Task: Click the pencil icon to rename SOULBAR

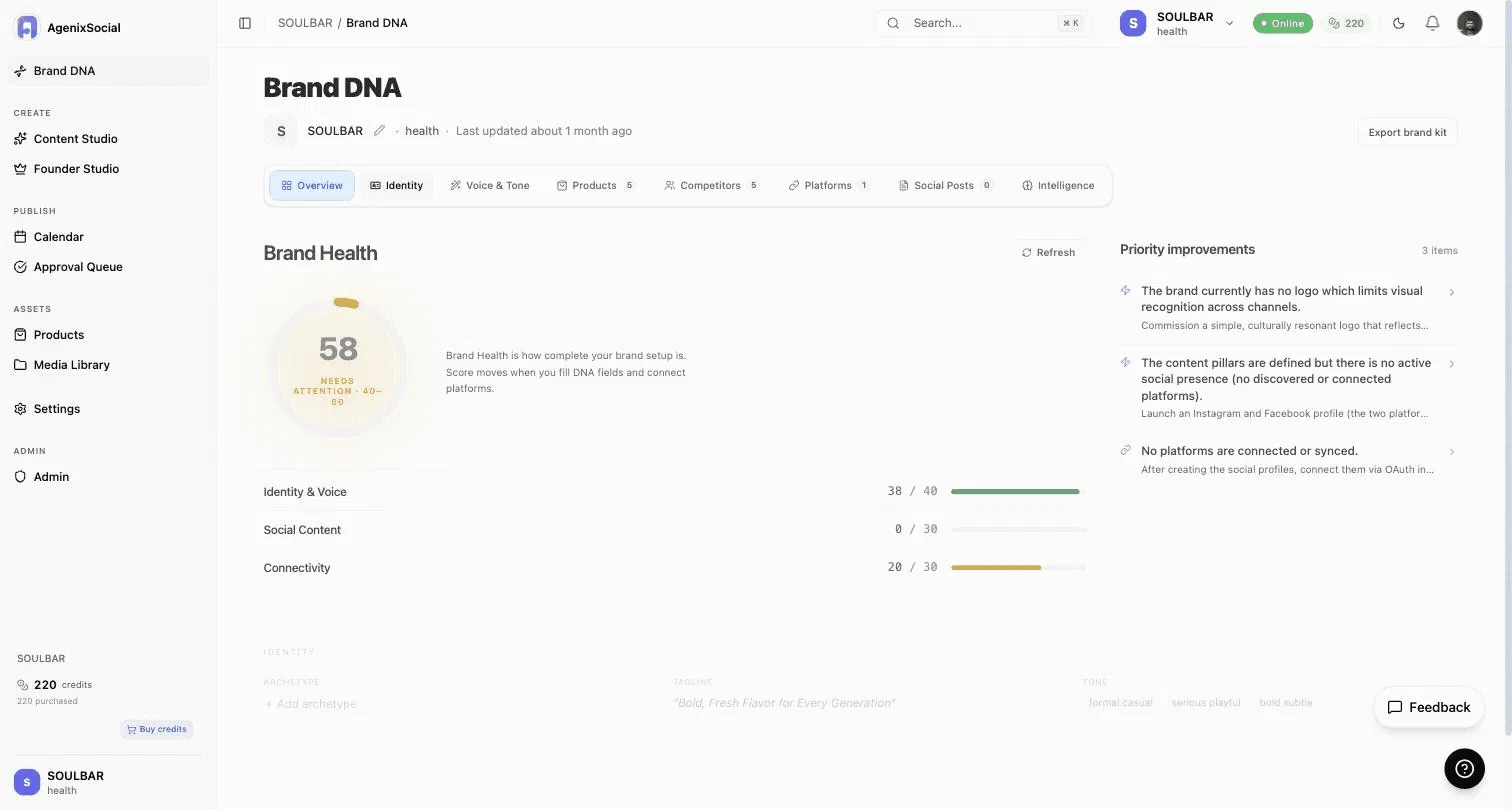Action: pos(379,131)
